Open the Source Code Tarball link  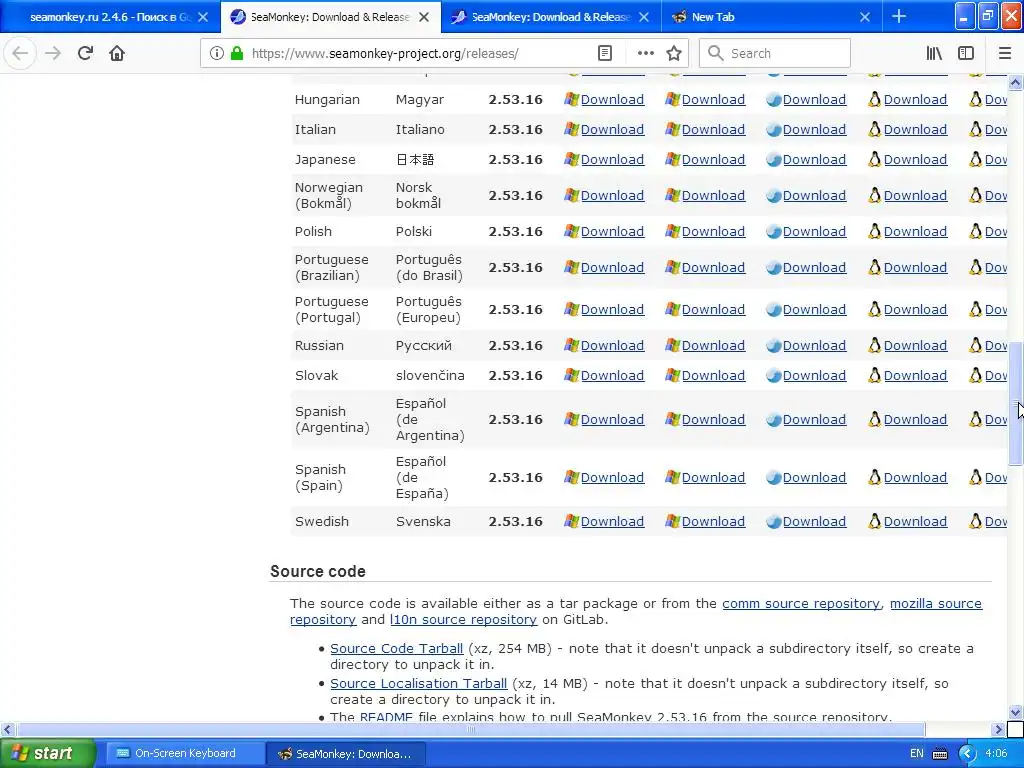[396, 648]
